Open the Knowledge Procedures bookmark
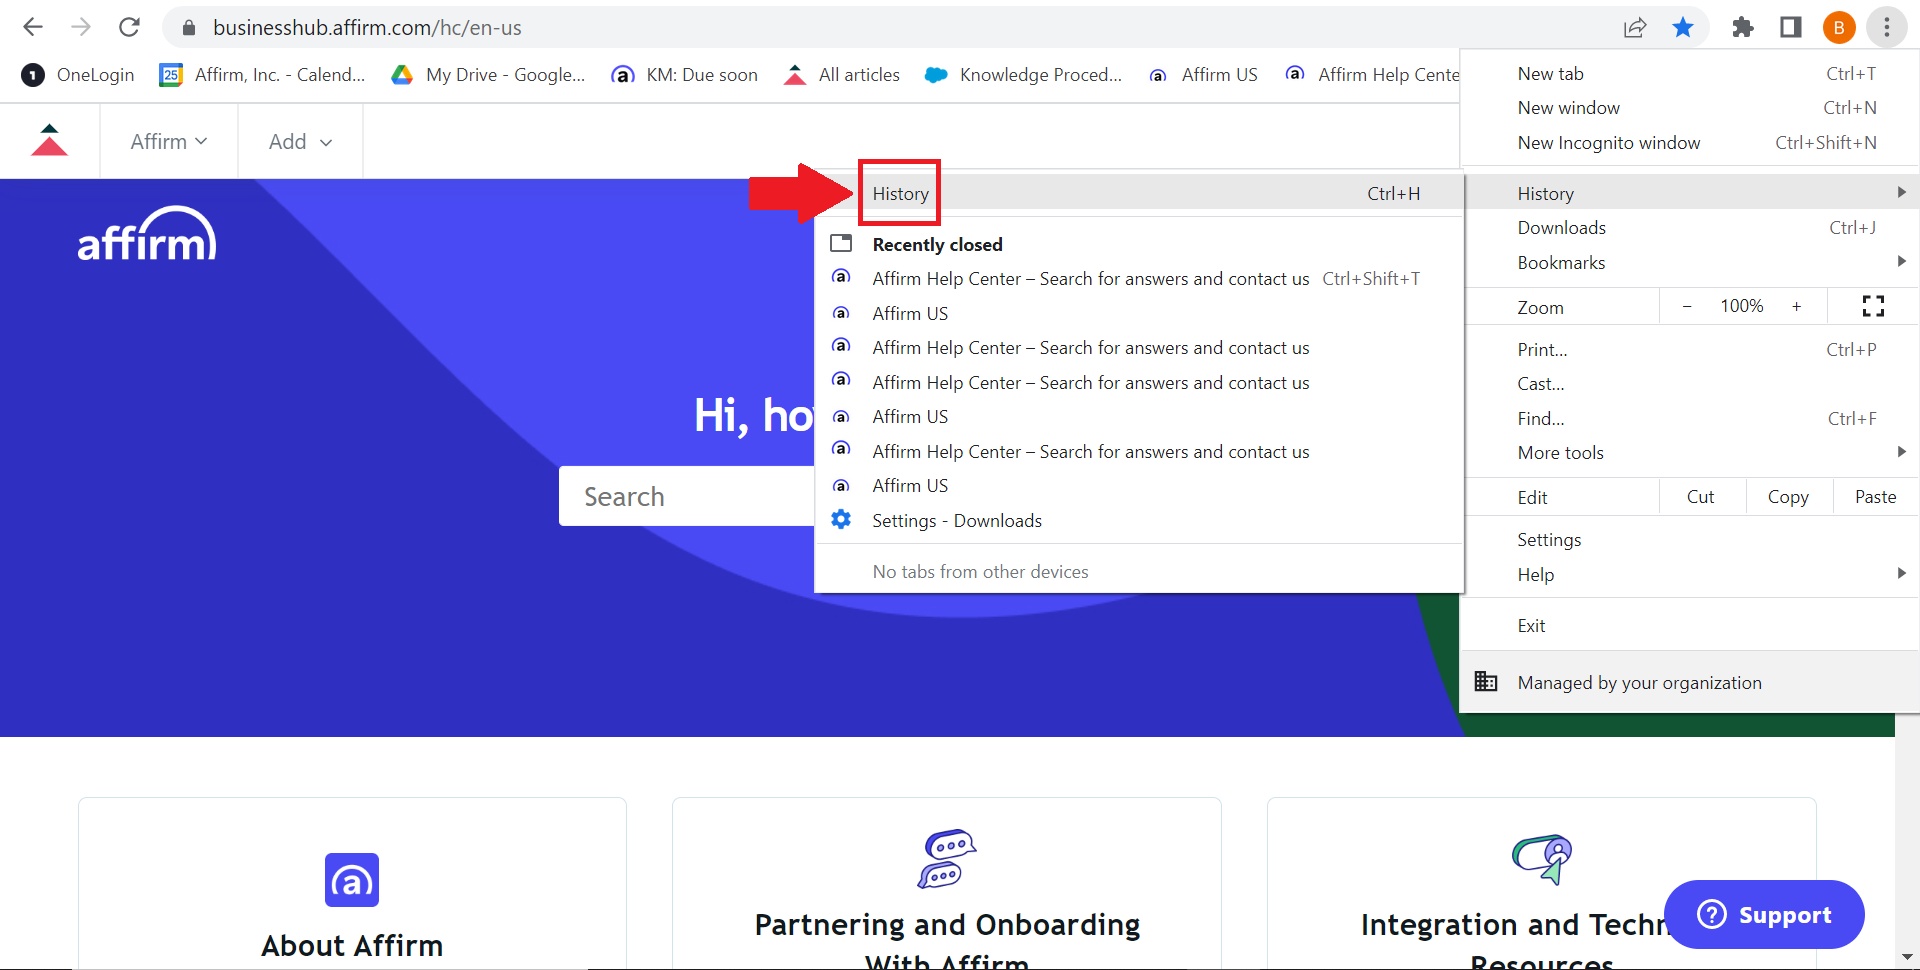 (1024, 75)
